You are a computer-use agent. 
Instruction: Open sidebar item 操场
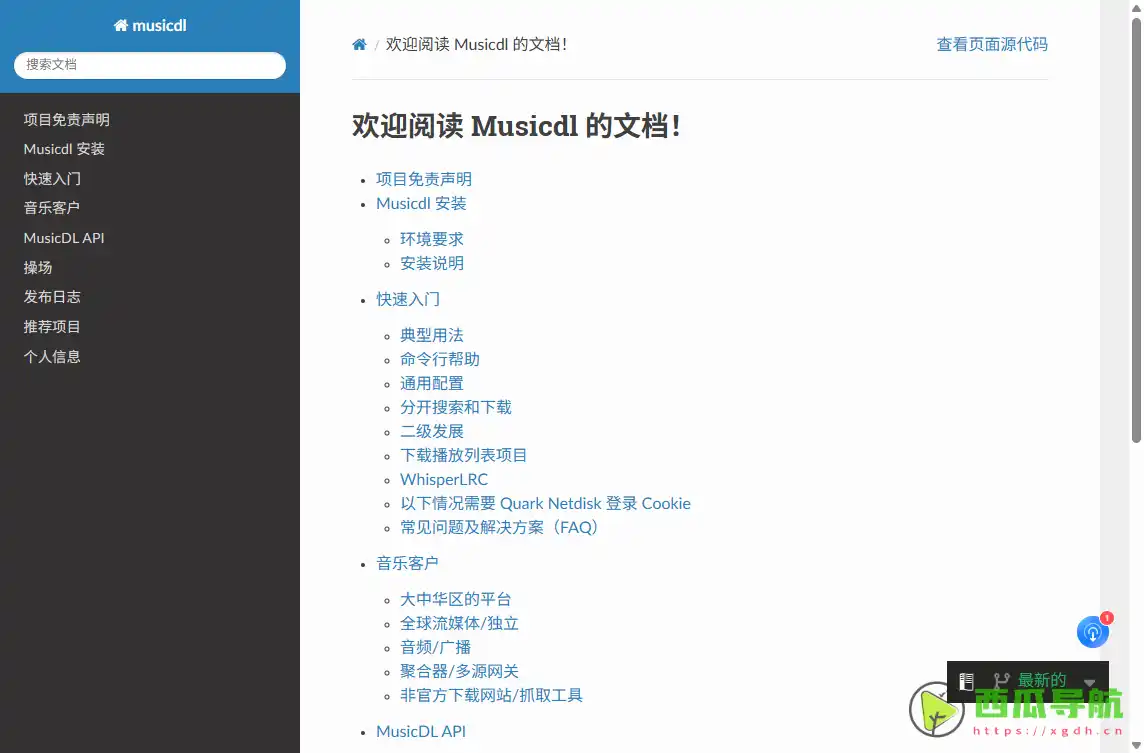coord(38,268)
